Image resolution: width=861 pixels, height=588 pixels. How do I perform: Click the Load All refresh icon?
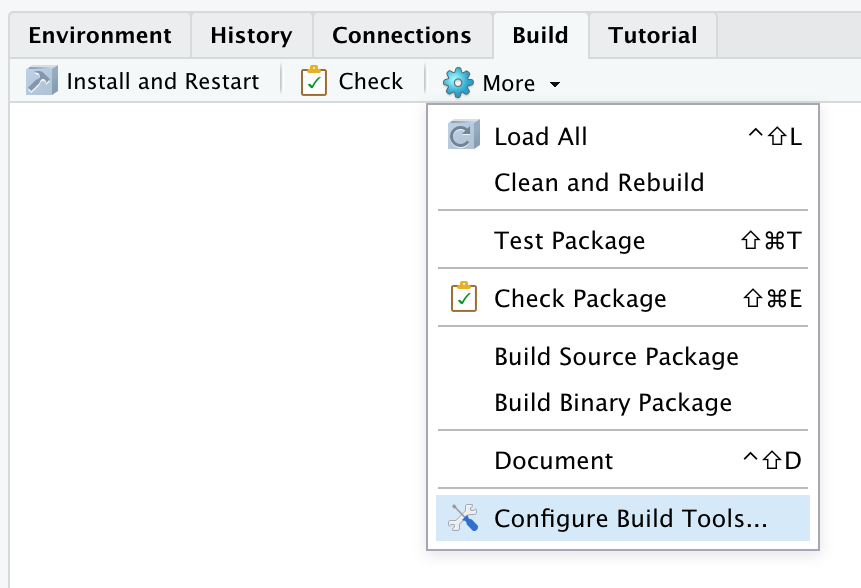[x=463, y=136]
